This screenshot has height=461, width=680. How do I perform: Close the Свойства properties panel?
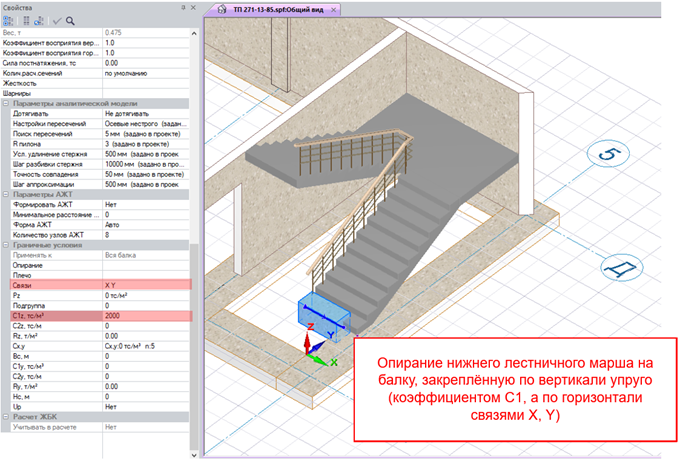[x=193, y=7]
